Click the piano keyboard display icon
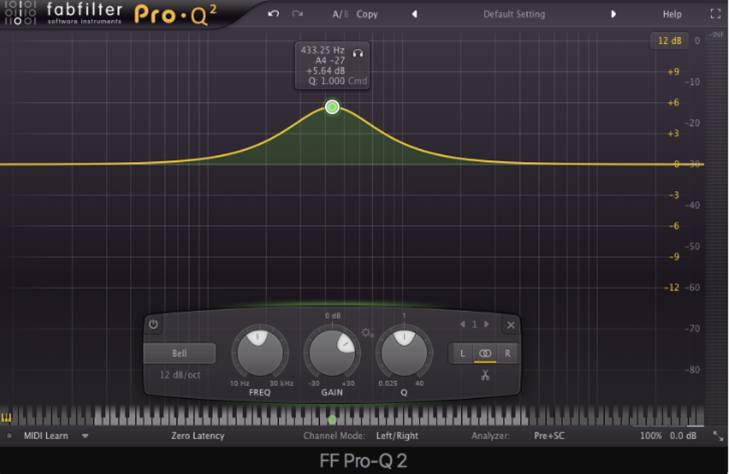Screen dimensions: 729x474 click(x=9, y=417)
